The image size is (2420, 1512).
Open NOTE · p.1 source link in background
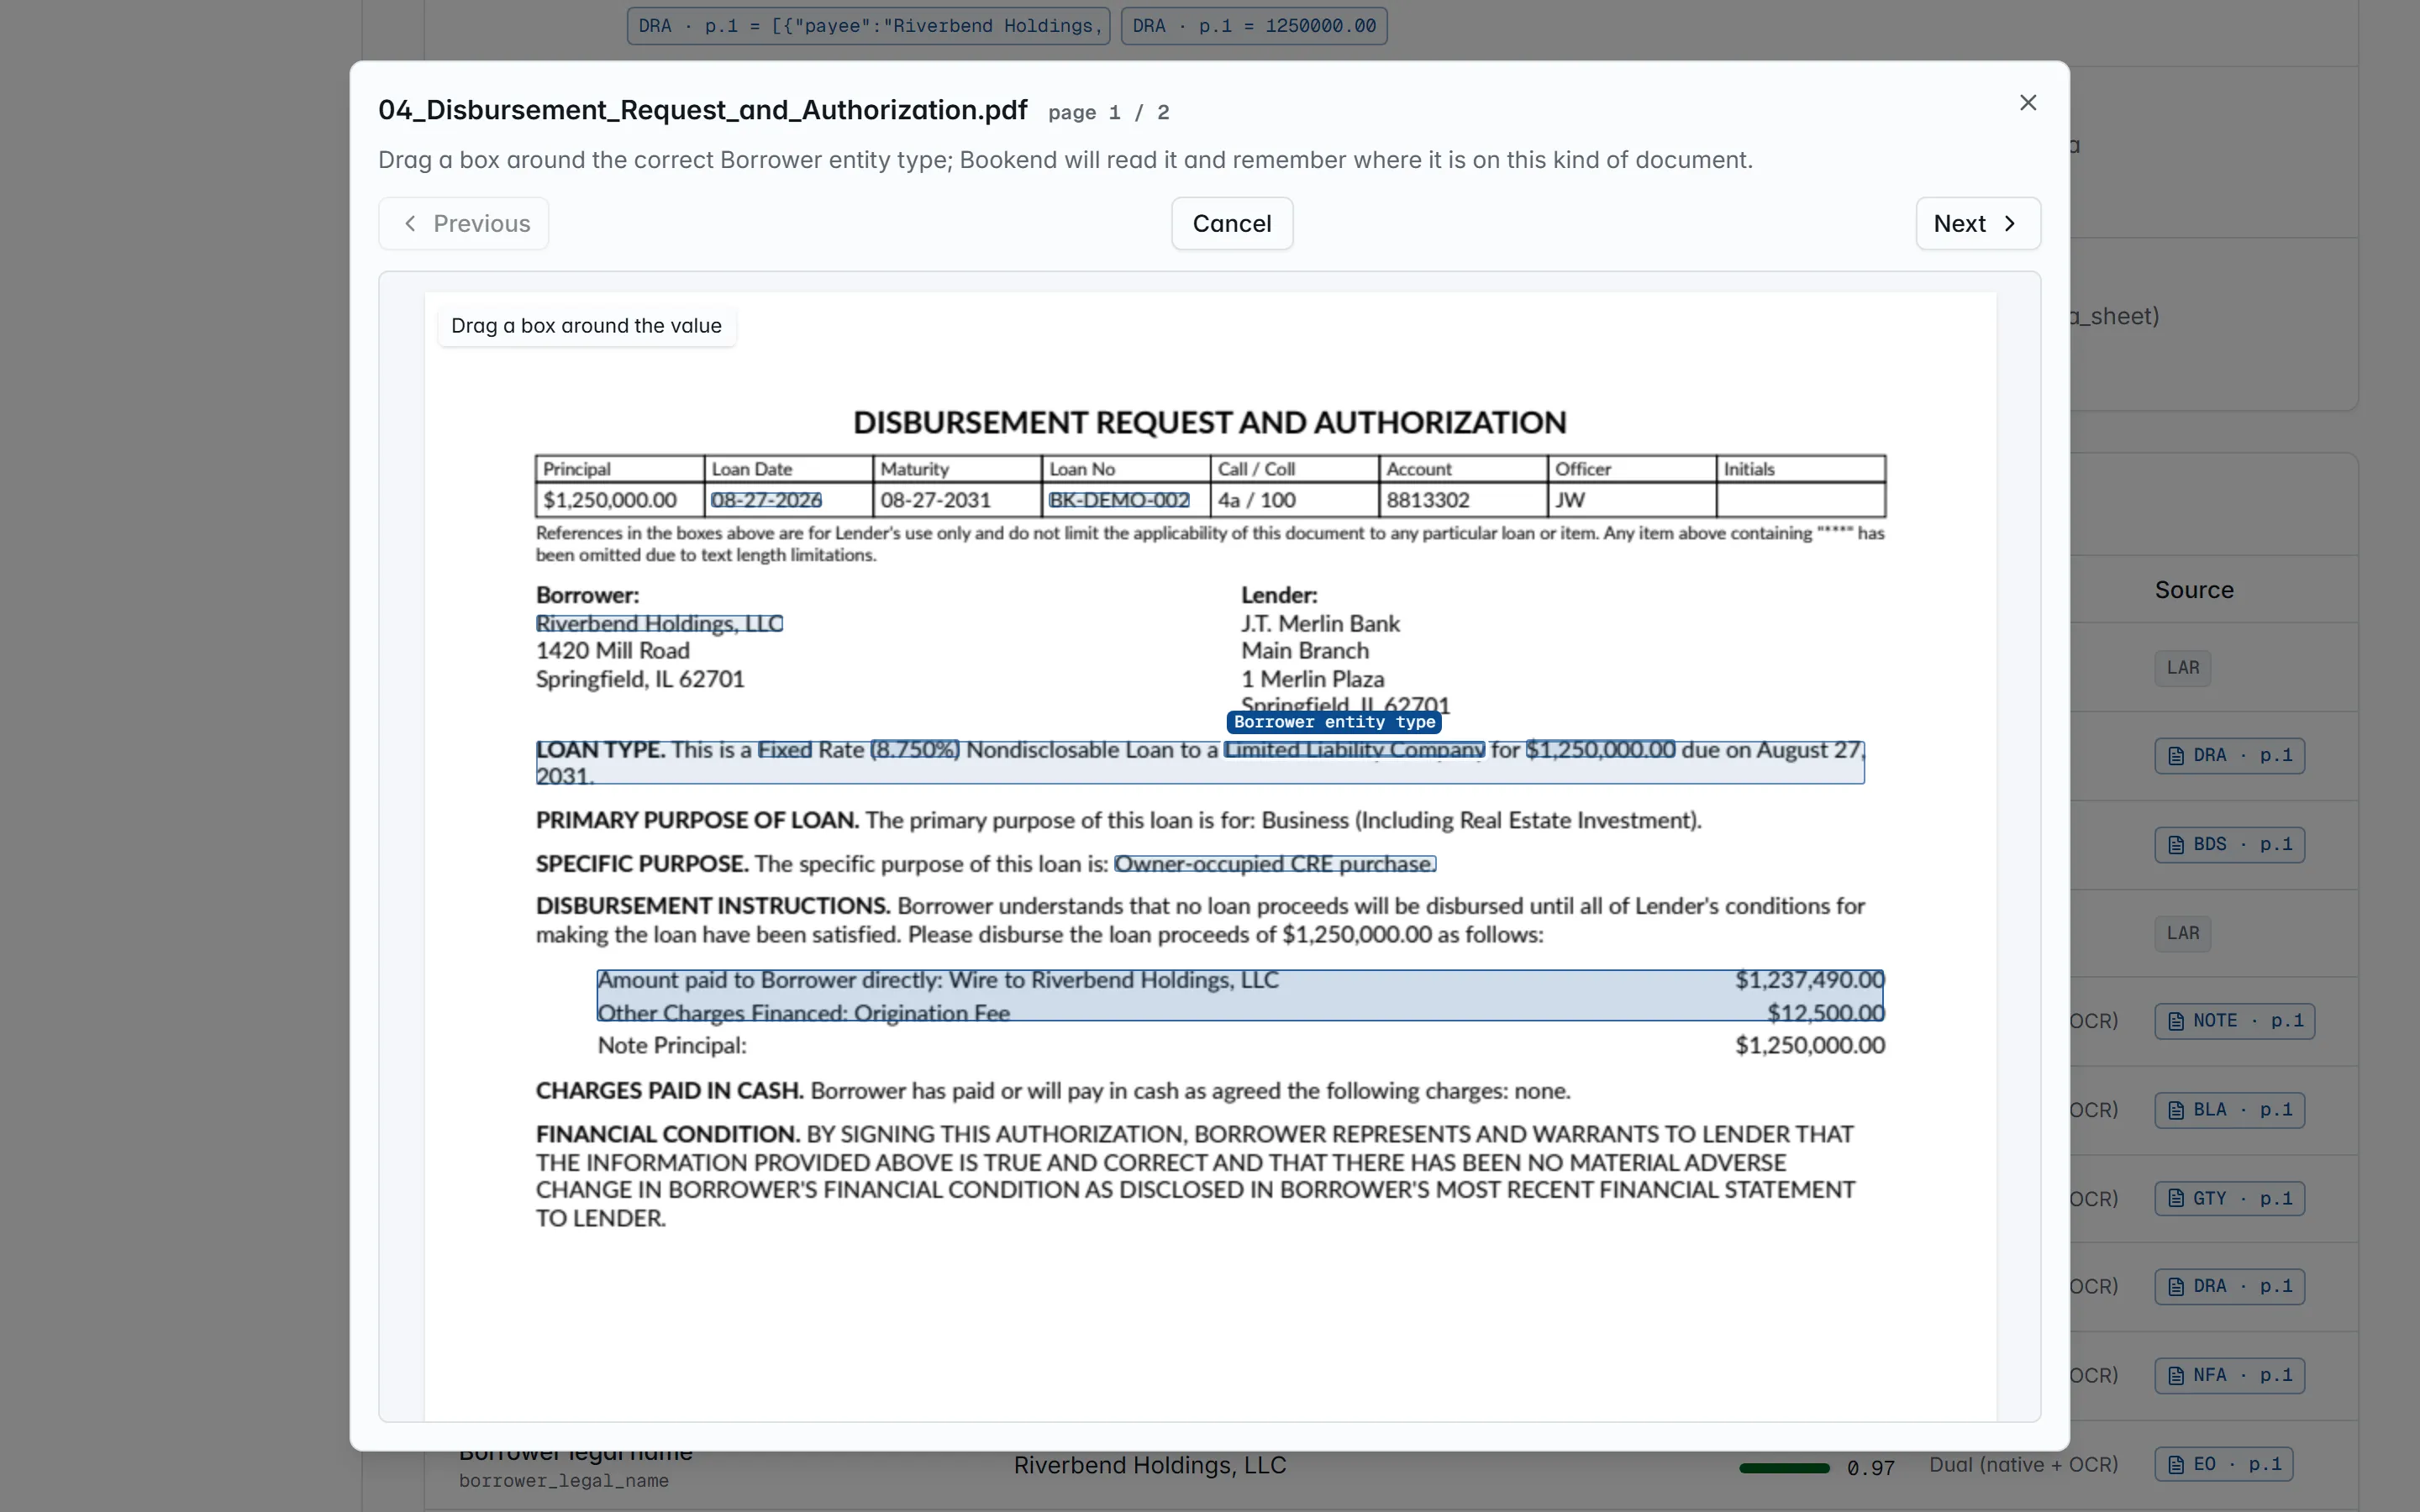pos(2234,1021)
